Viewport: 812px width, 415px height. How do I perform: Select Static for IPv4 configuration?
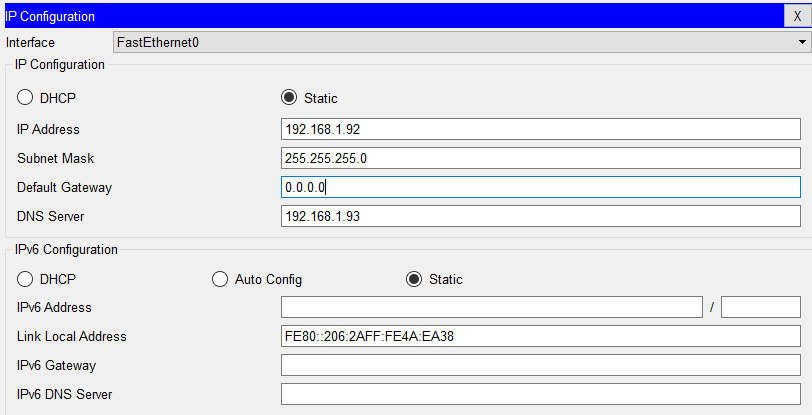309,97
